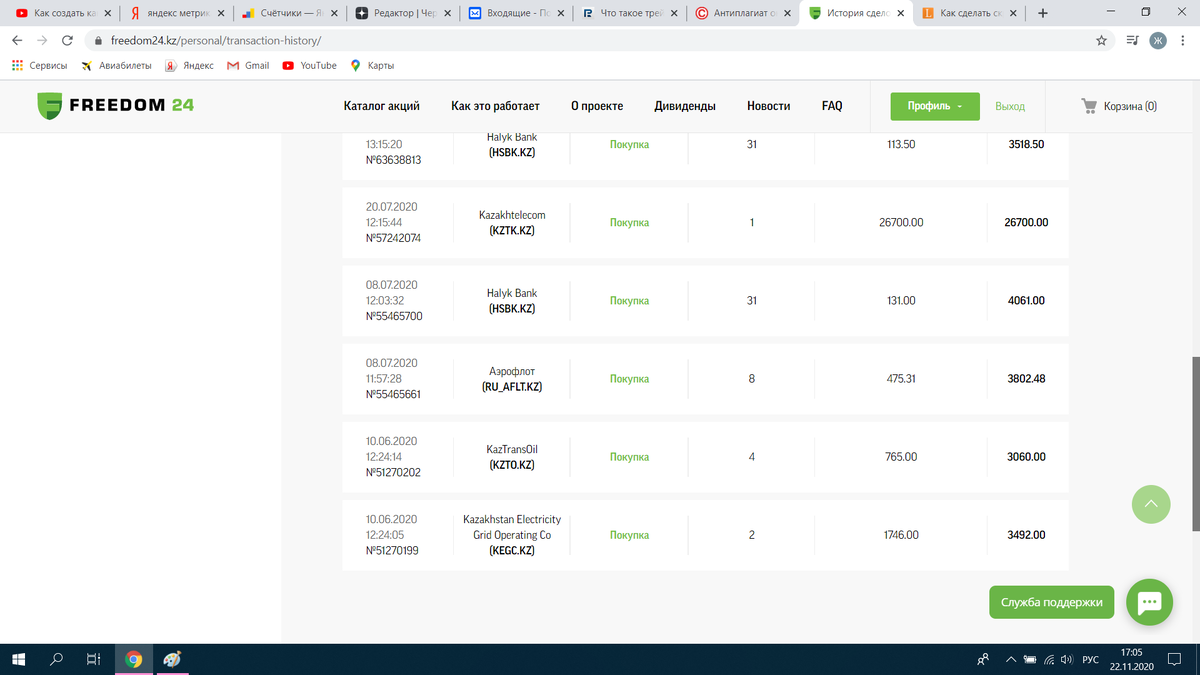The width and height of the screenshot is (1200, 675).
Task: Open the media control icon in toolbar
Action: (x=1131, y=41)
